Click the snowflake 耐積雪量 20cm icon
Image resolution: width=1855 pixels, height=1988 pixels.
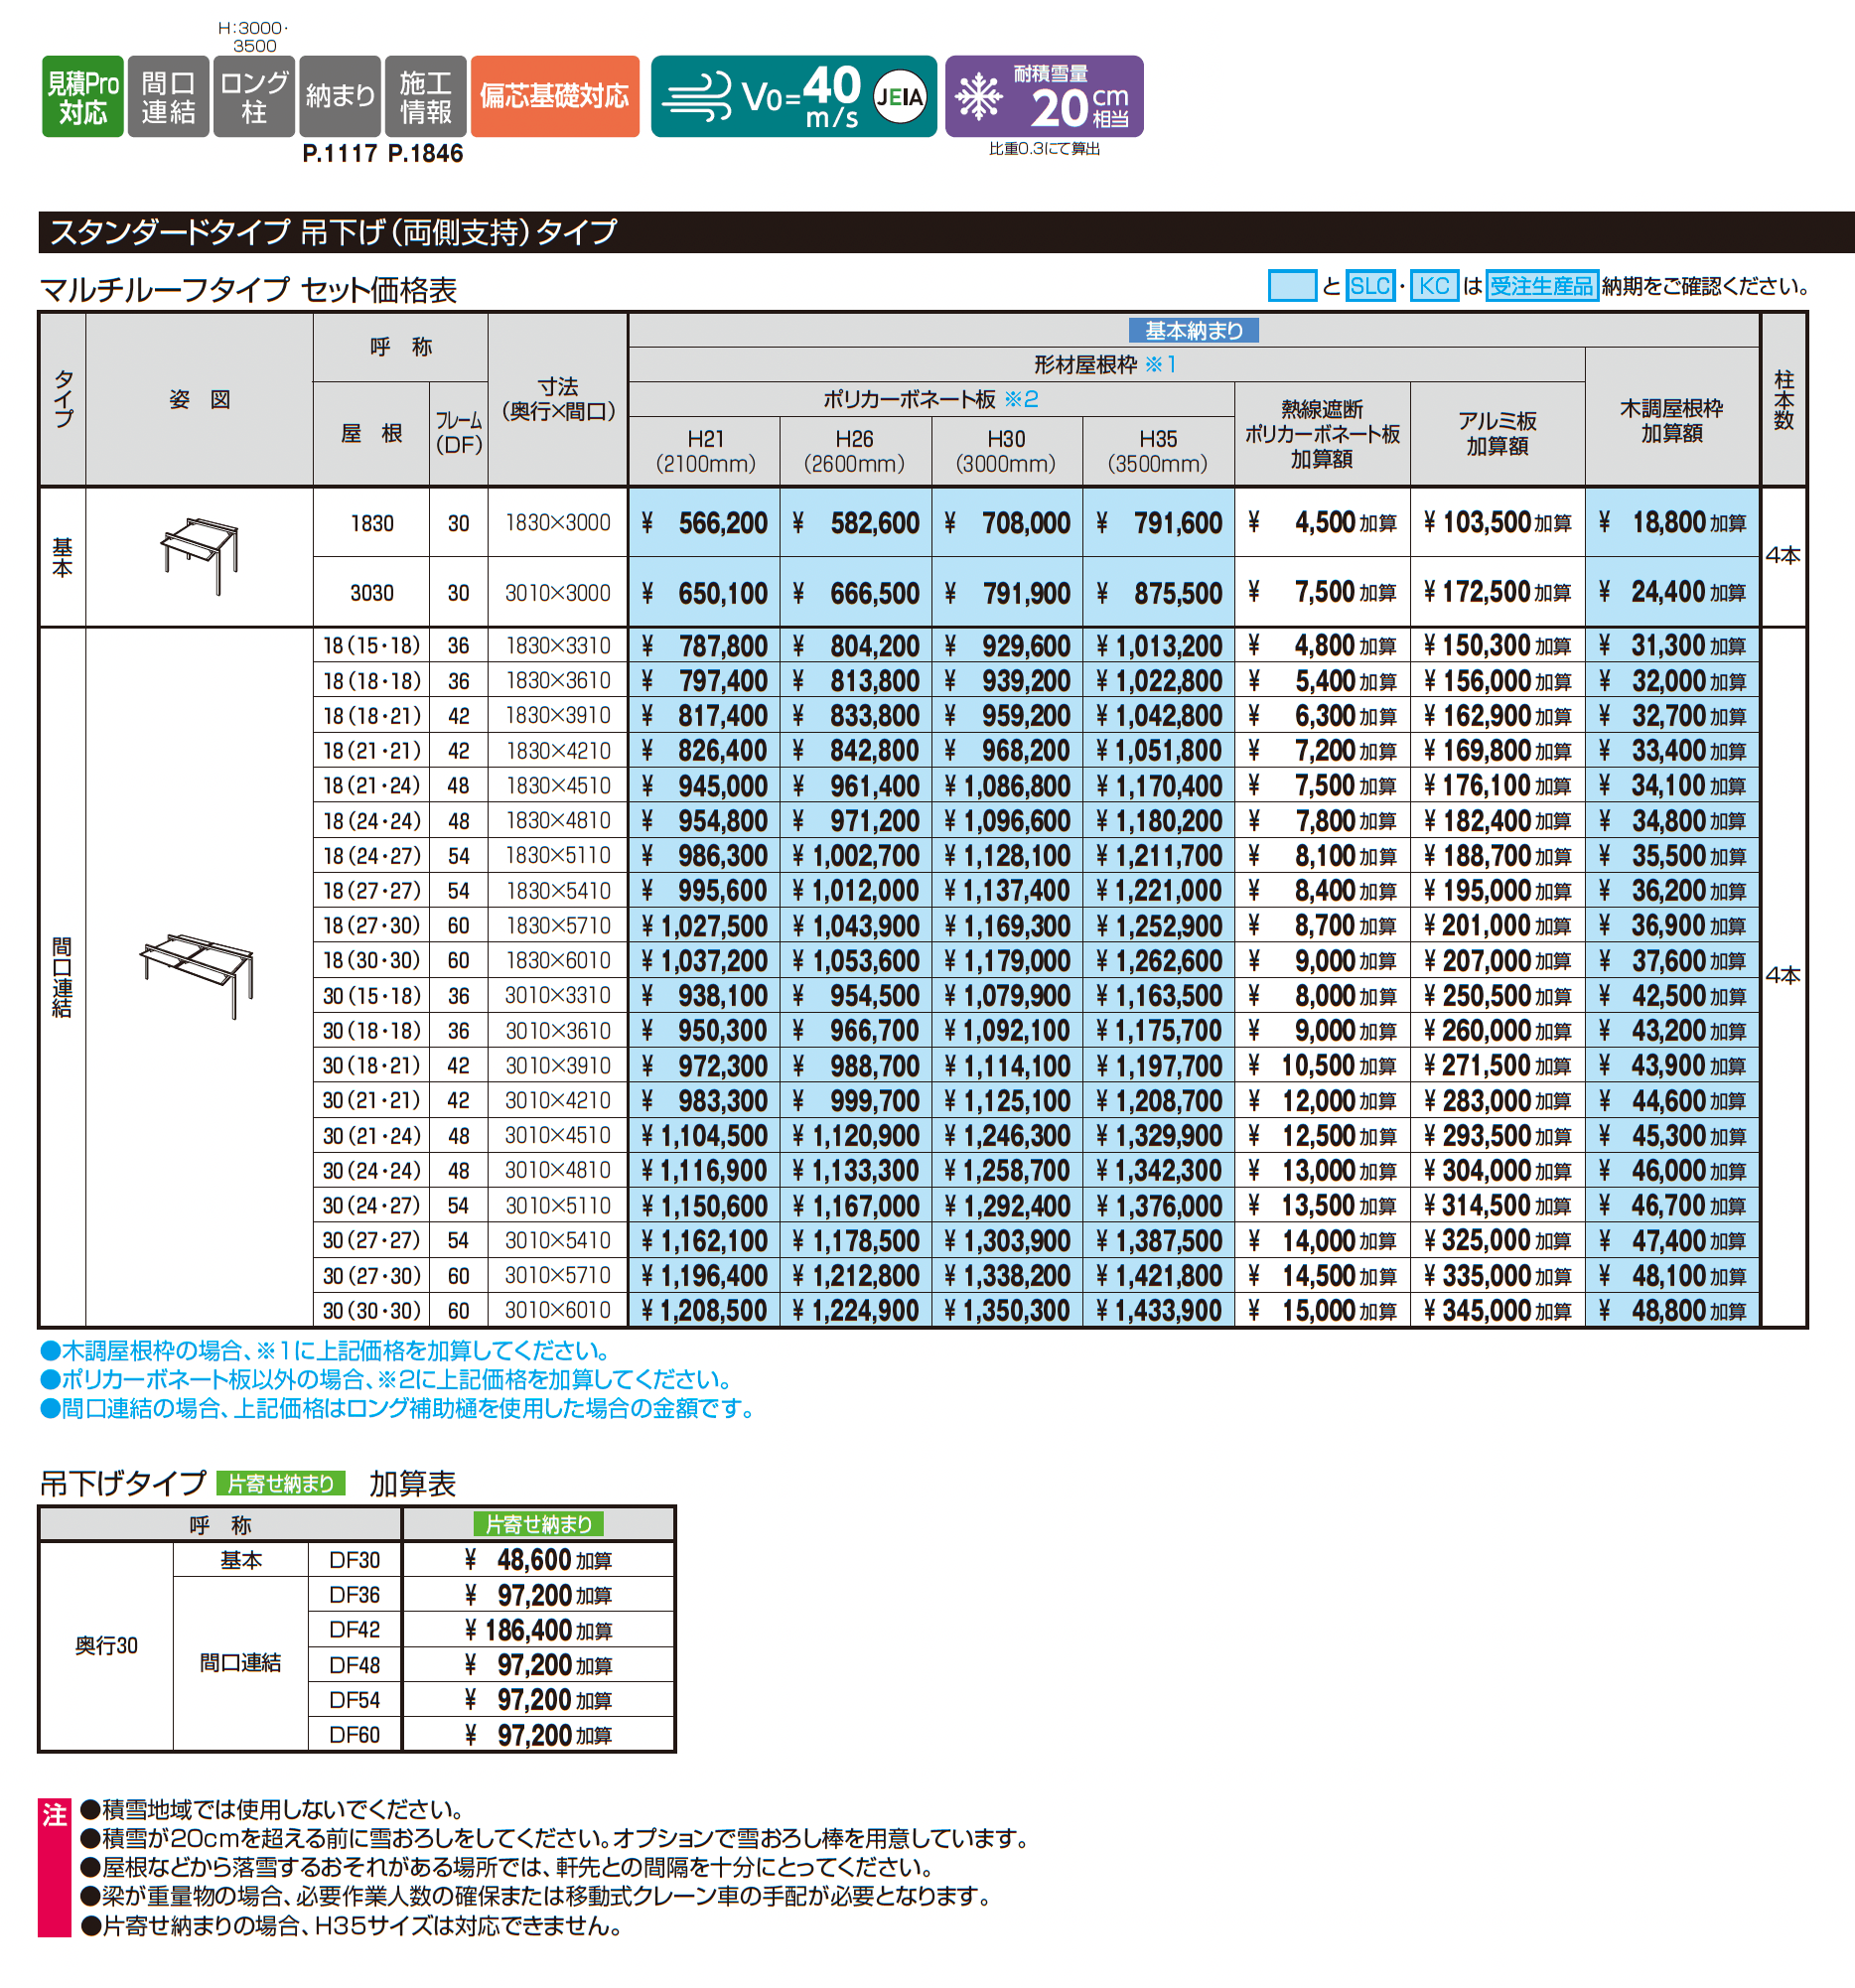click(1044, 96)
